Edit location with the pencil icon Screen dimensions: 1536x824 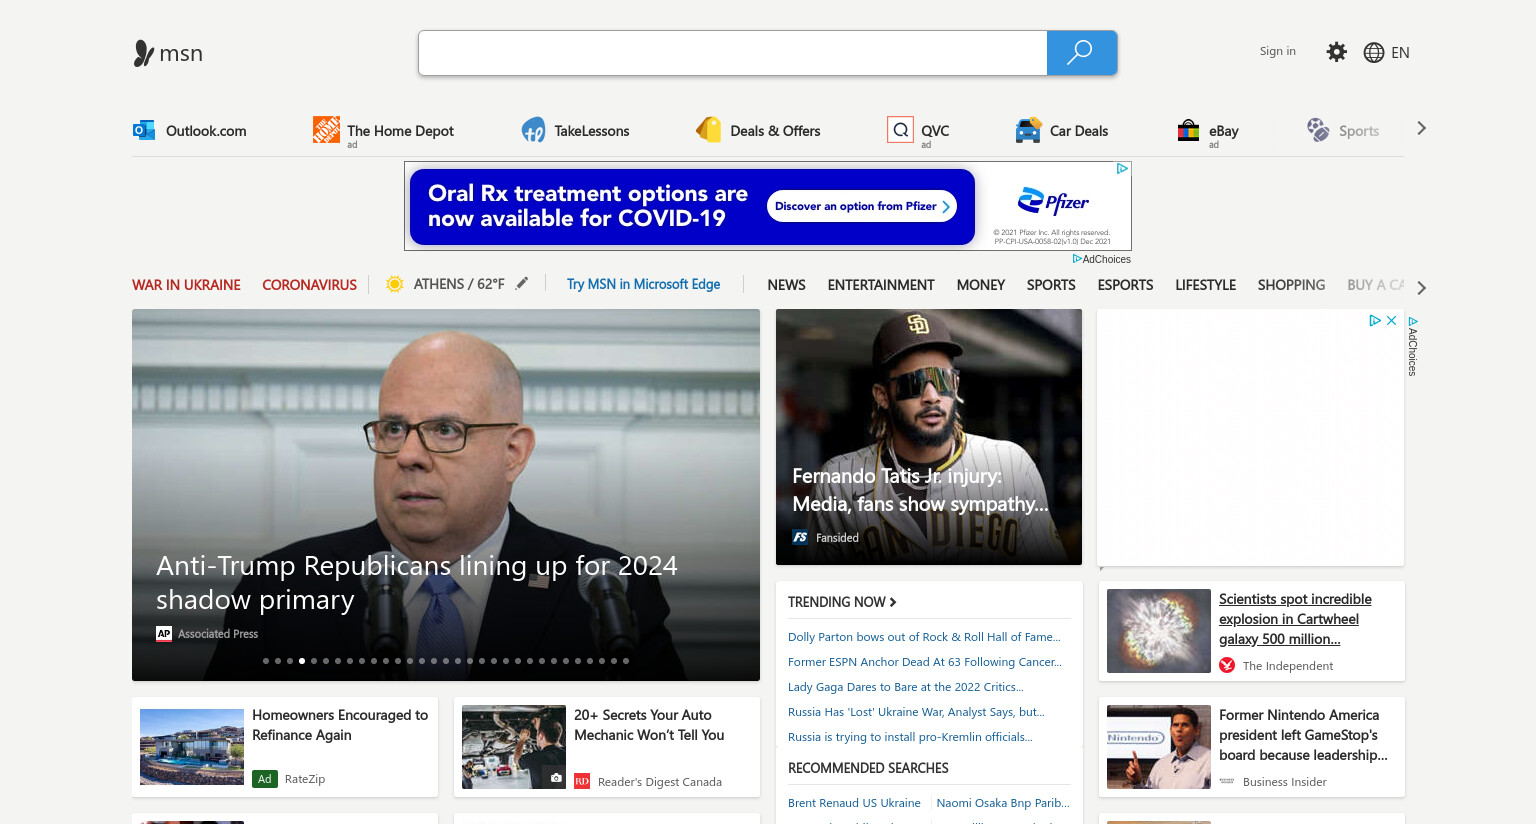coord(522,284)
